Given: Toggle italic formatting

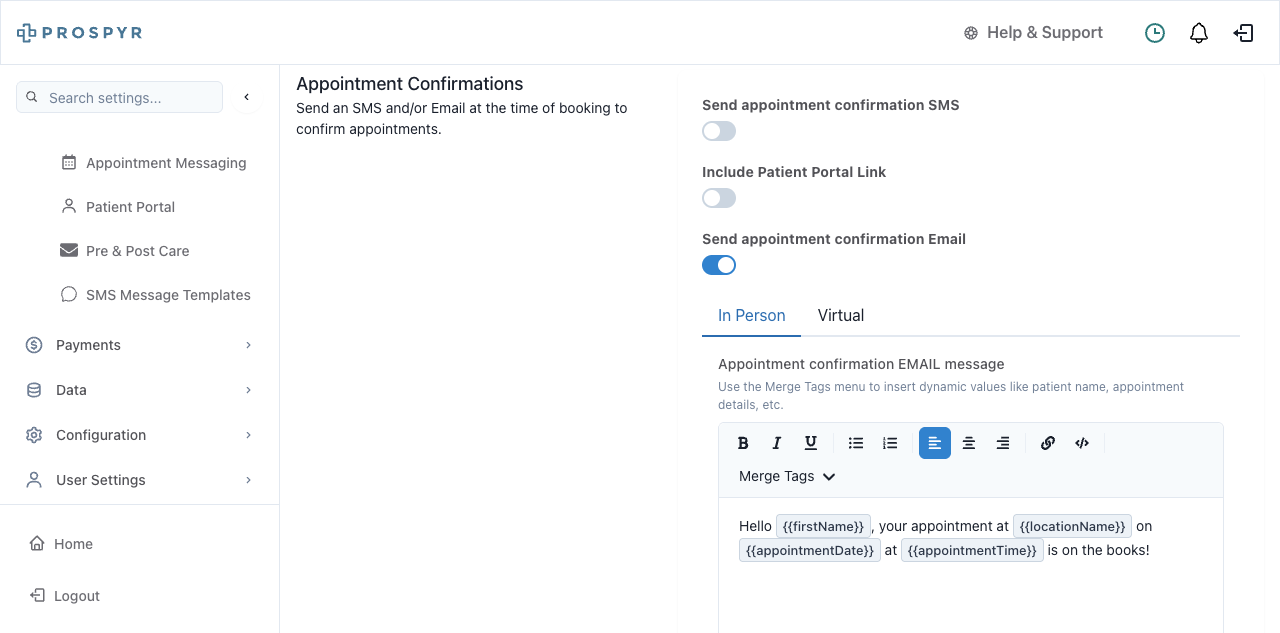Looking at the screenshot, I should tap(777, 443).
